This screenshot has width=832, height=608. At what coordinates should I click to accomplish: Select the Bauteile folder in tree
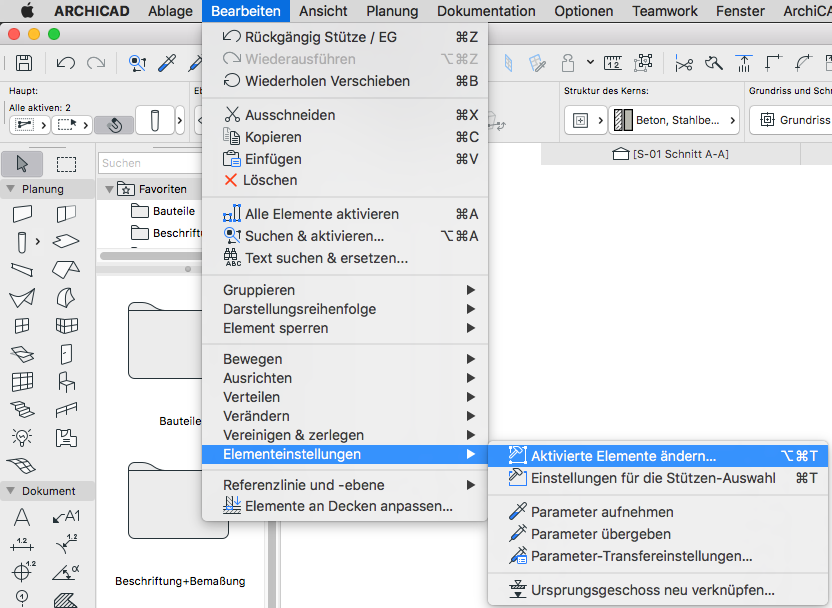pyautogui.click(x=163, y=211)
